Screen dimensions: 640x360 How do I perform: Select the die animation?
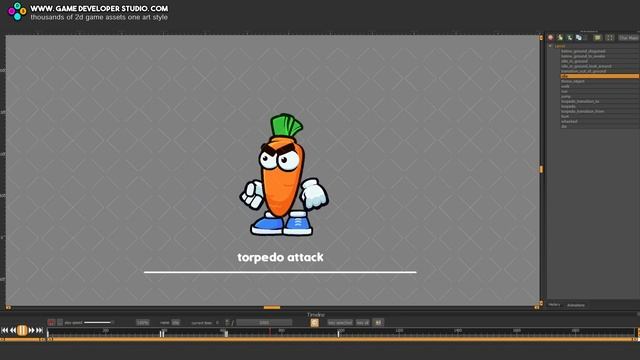[x=600, y=126]
